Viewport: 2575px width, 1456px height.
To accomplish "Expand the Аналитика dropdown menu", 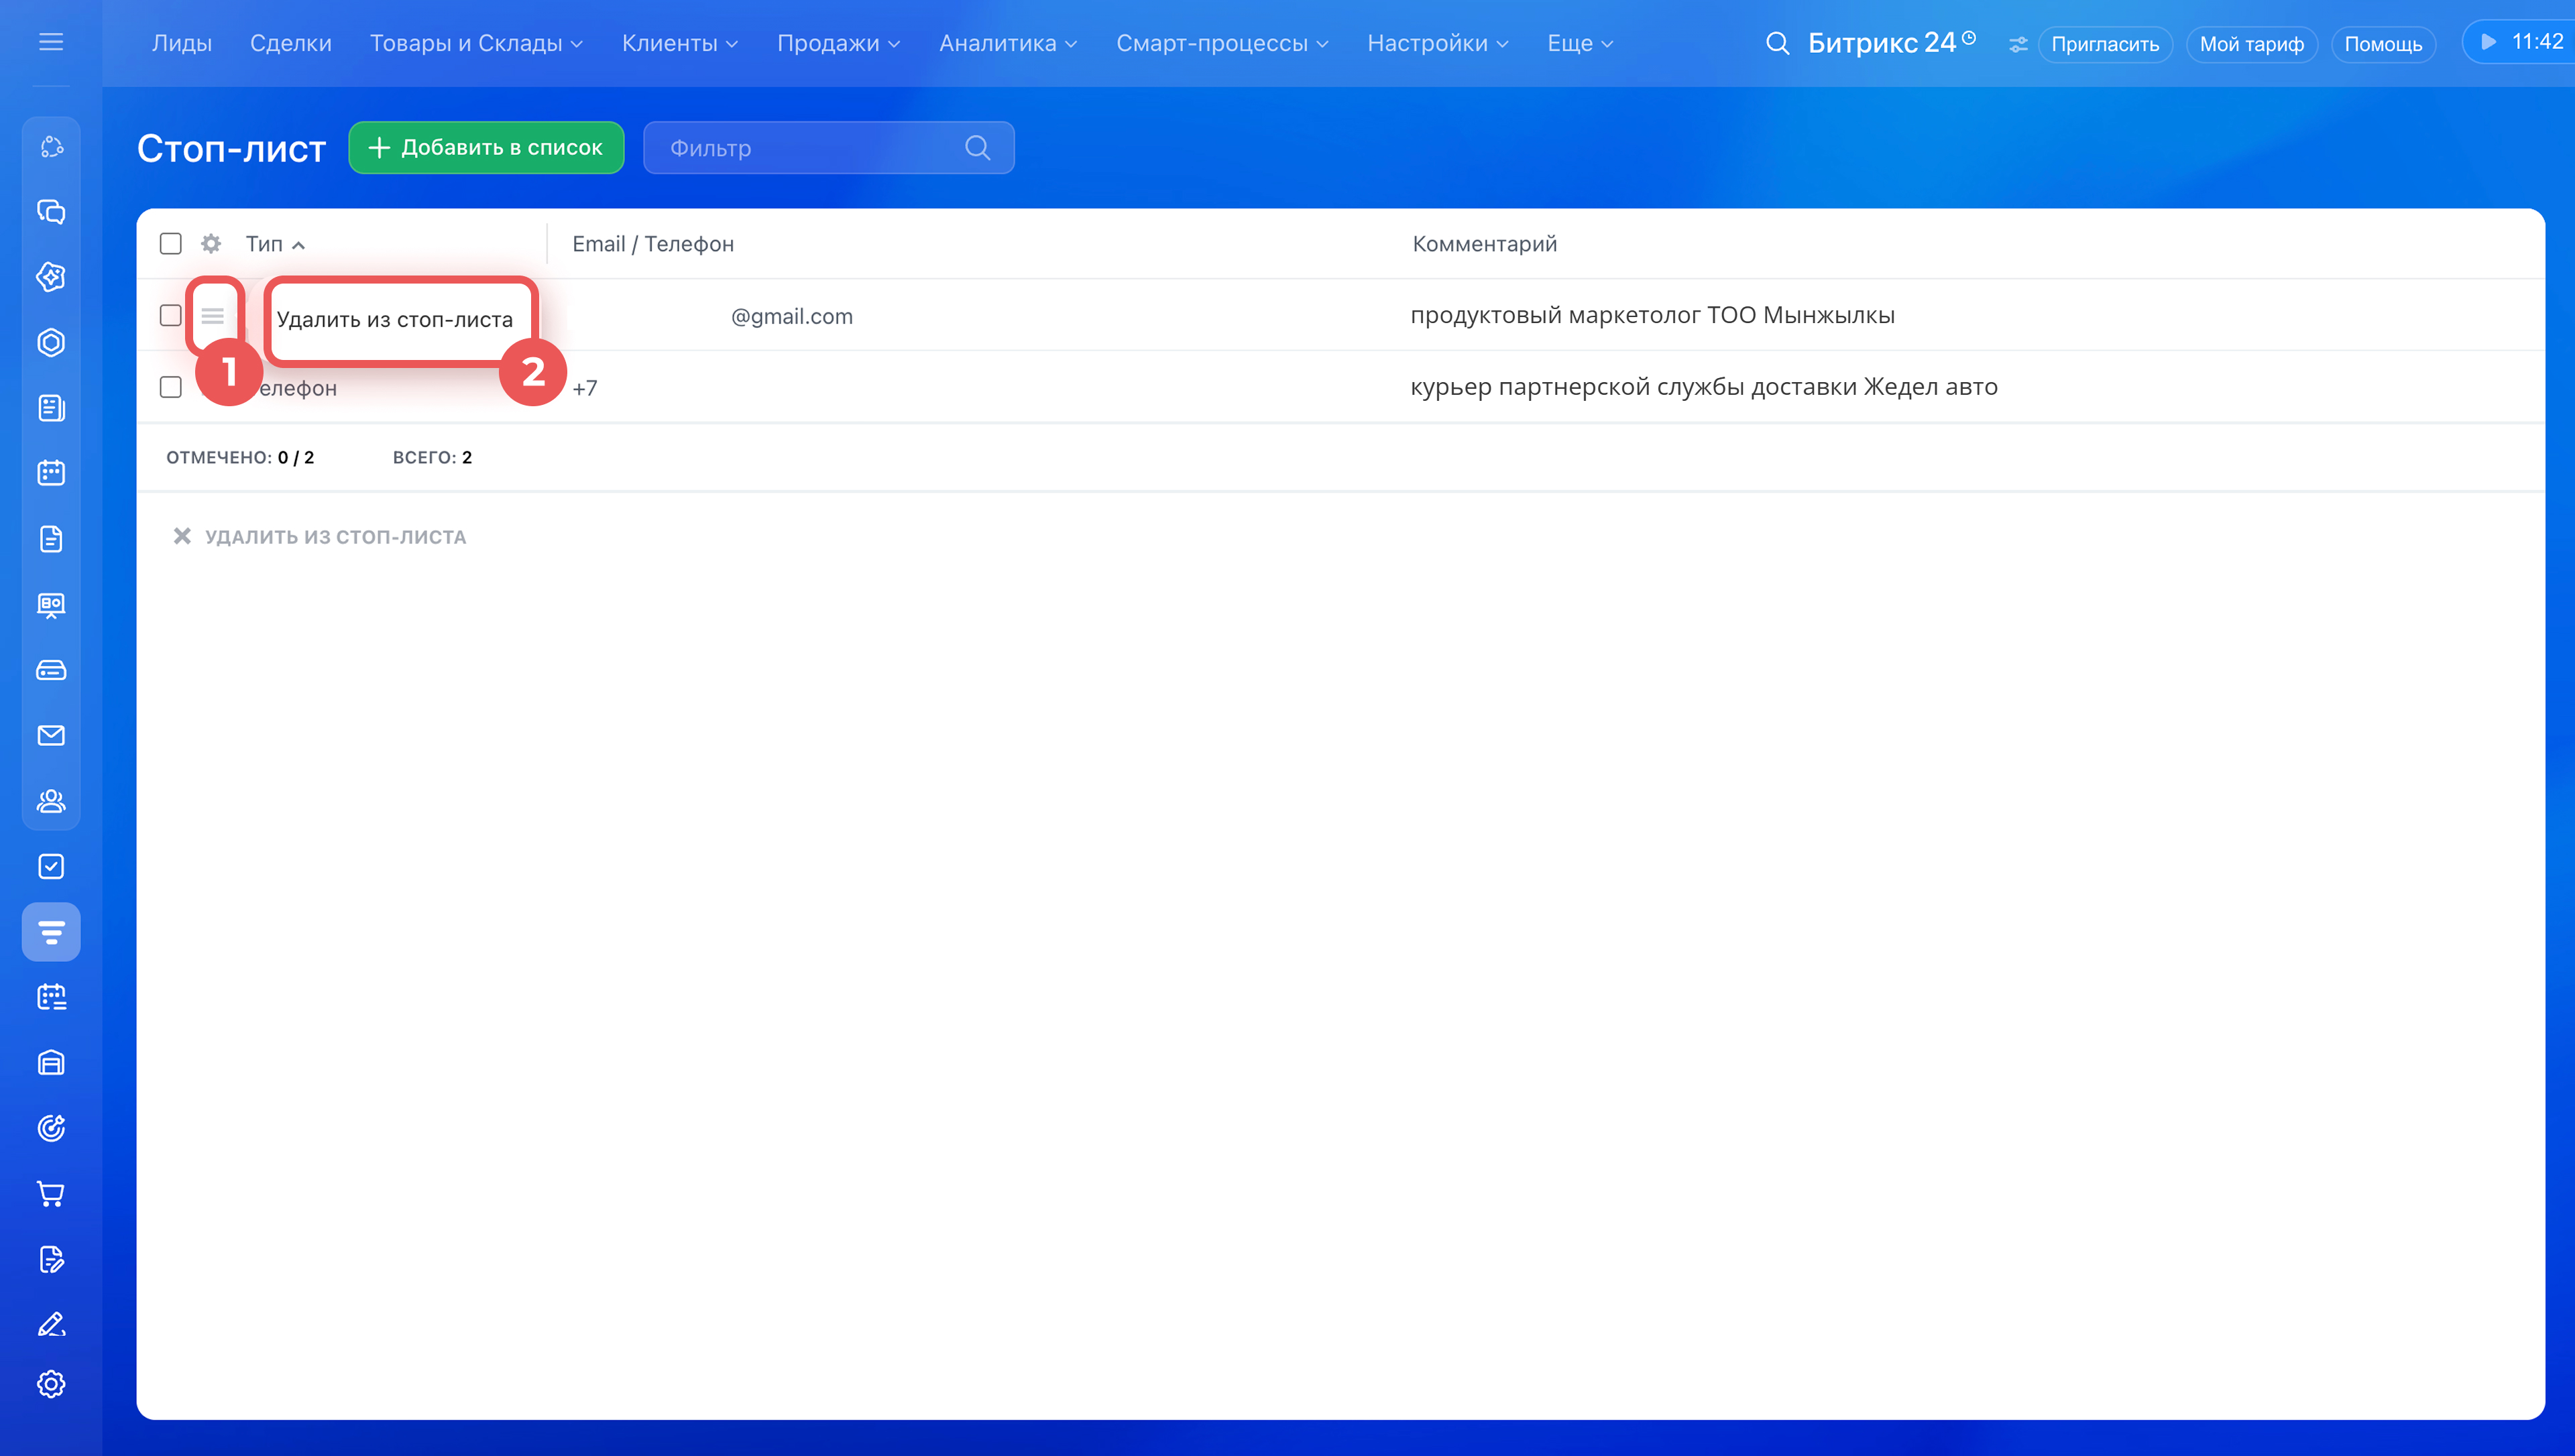I will click(x=1008, y=43).
